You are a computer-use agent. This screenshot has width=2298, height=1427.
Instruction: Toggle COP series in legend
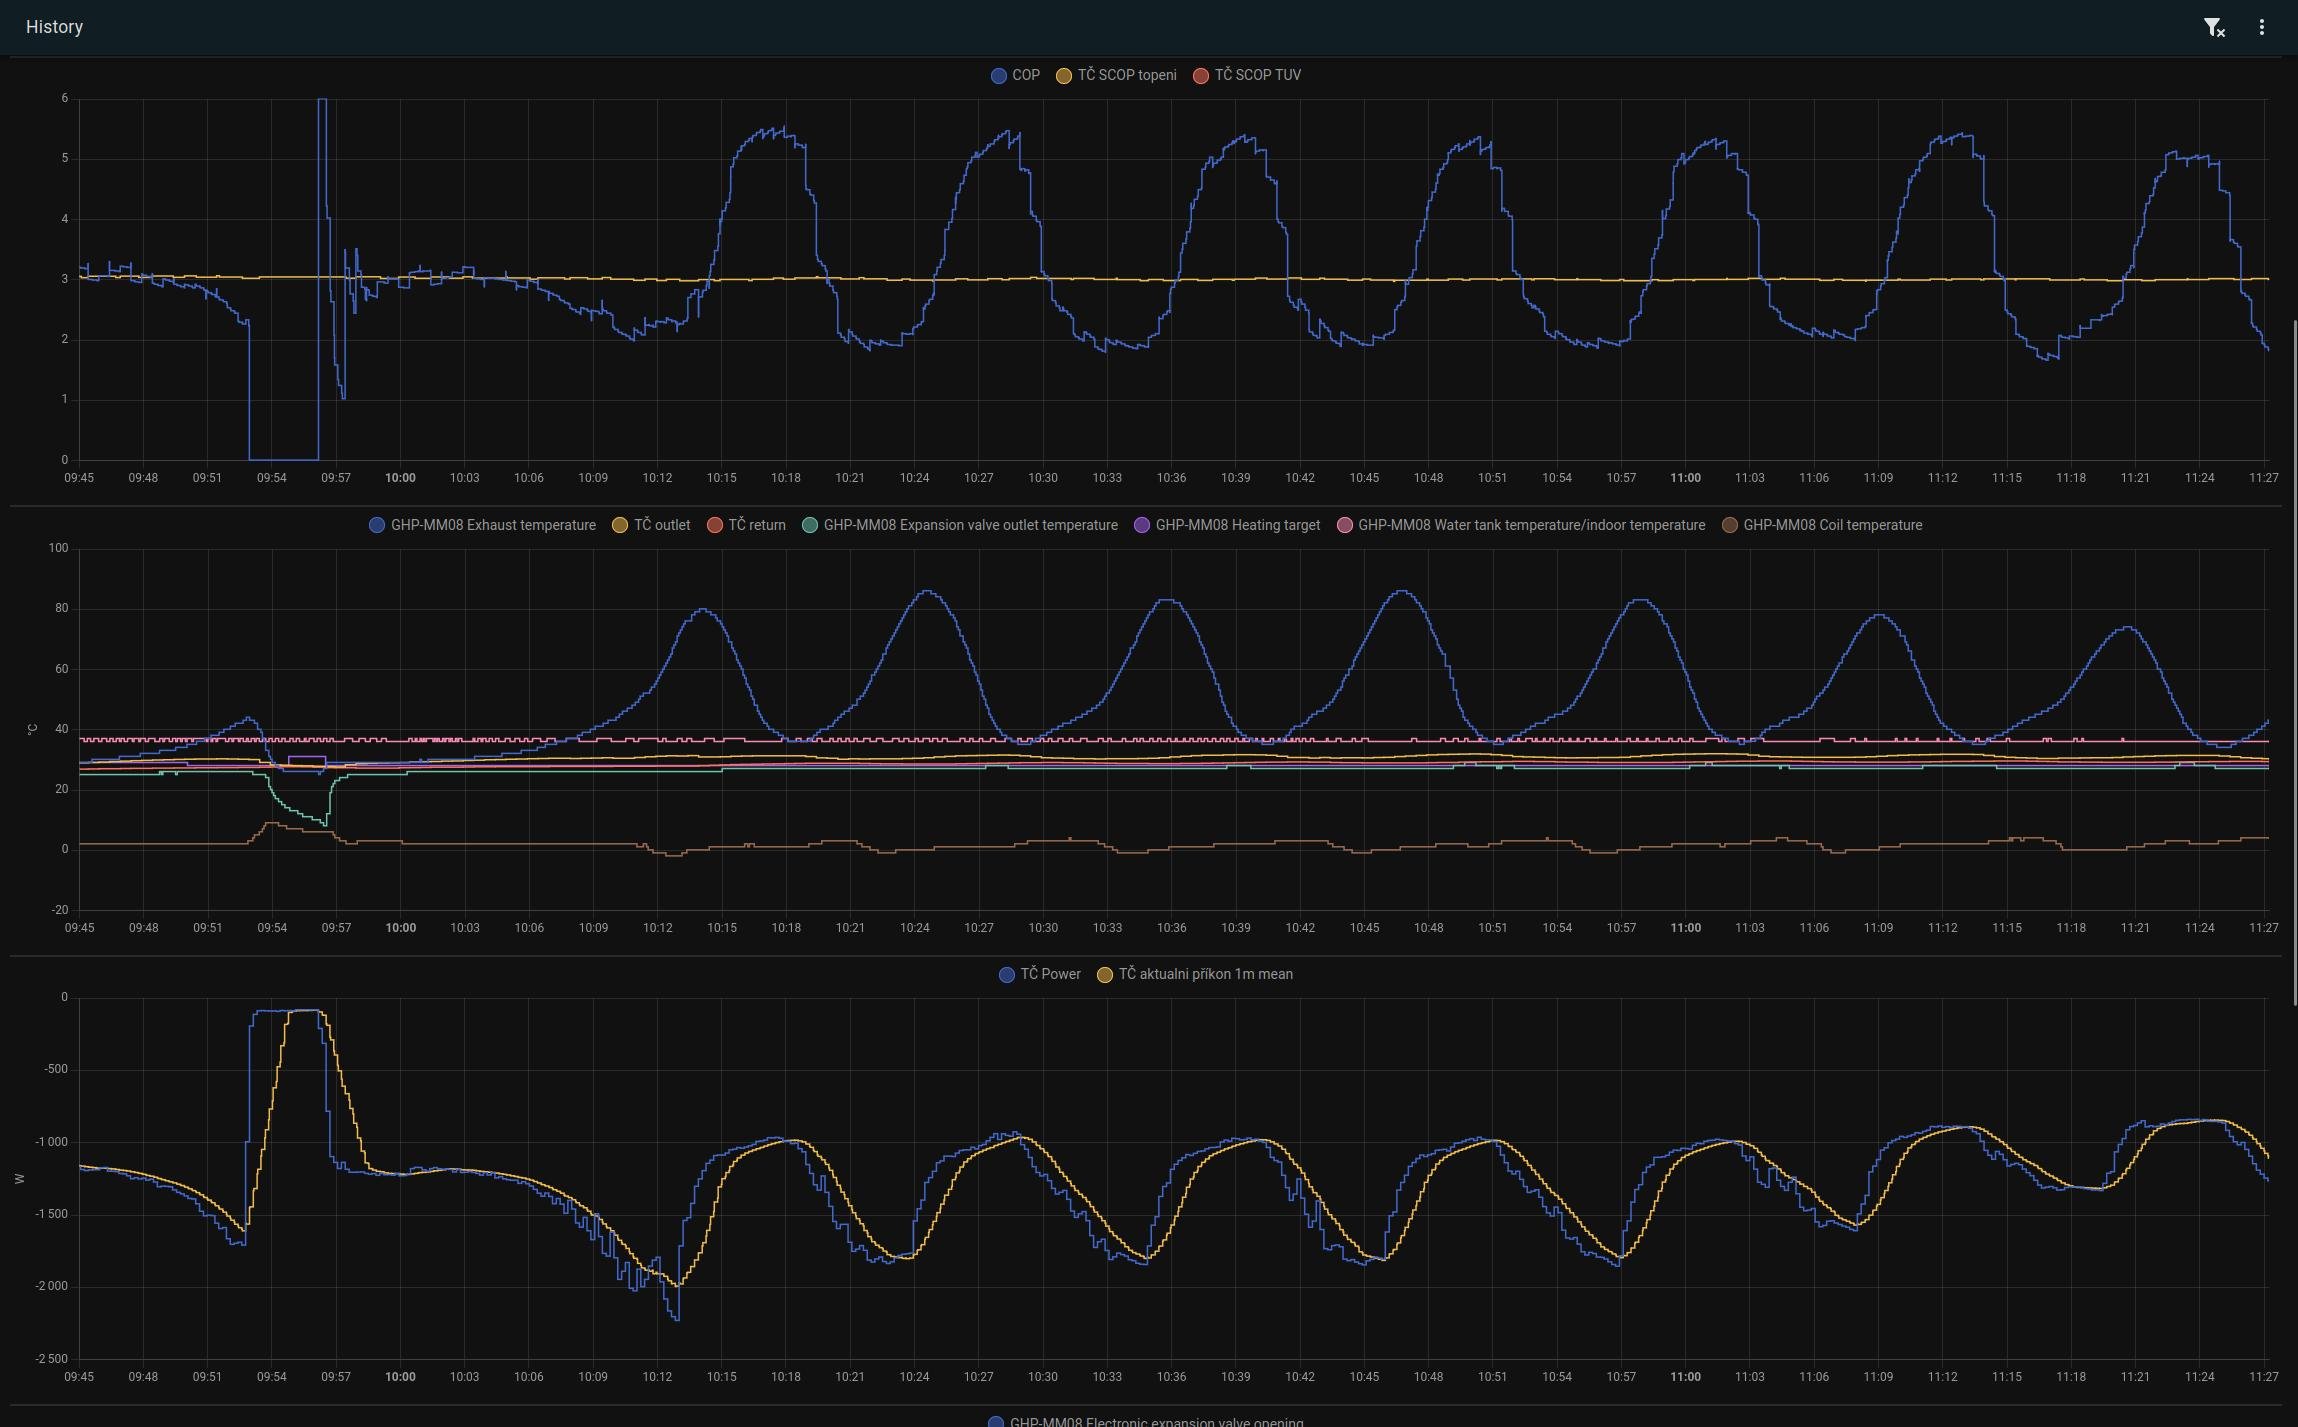click(x=1025, y=75)
